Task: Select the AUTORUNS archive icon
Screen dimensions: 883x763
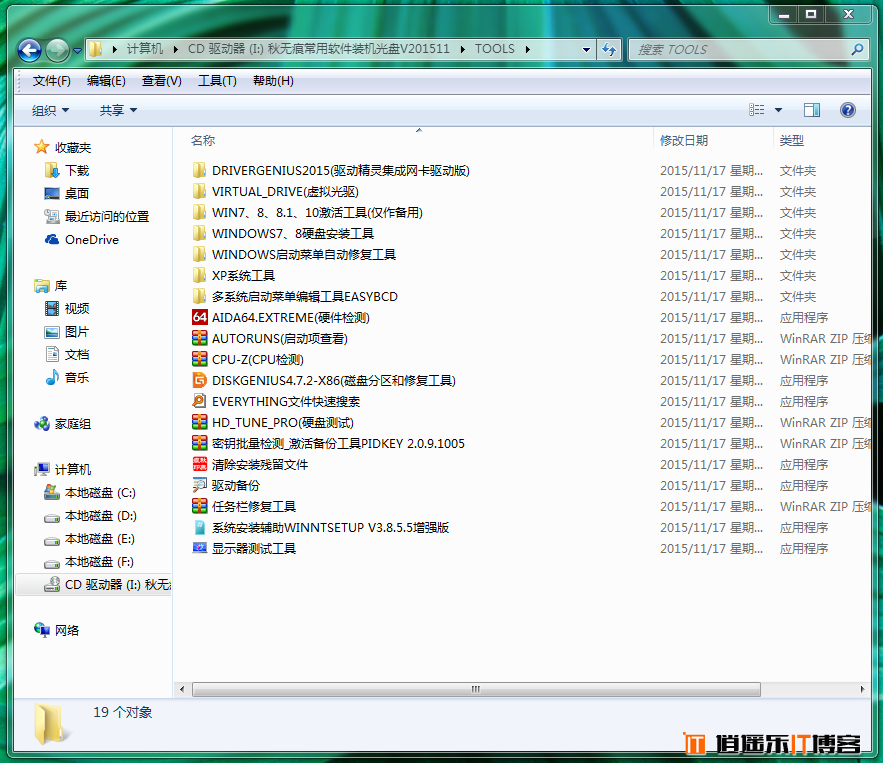Action: point(199,338)
